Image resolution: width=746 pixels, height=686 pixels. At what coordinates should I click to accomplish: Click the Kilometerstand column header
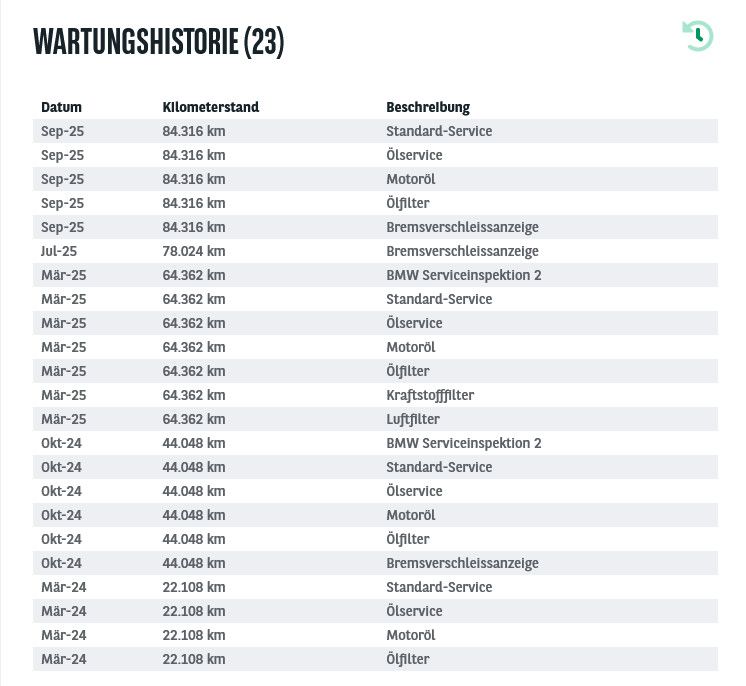coord(211,107)
